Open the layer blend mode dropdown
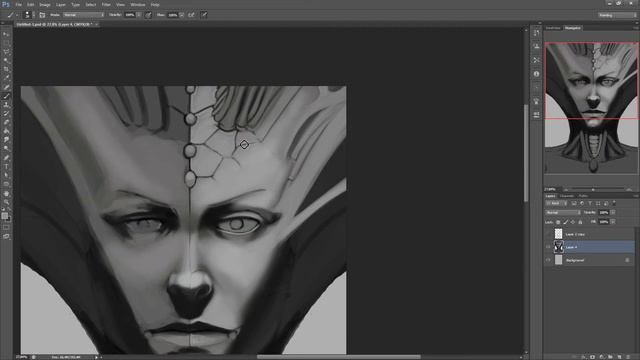 point(563,213)
